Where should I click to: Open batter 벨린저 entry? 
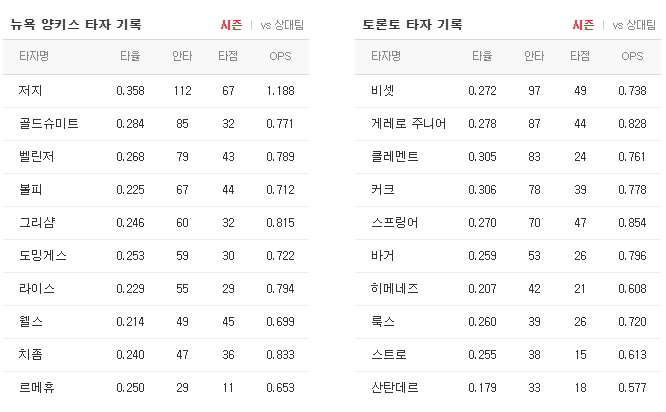(x=37, y=157)
